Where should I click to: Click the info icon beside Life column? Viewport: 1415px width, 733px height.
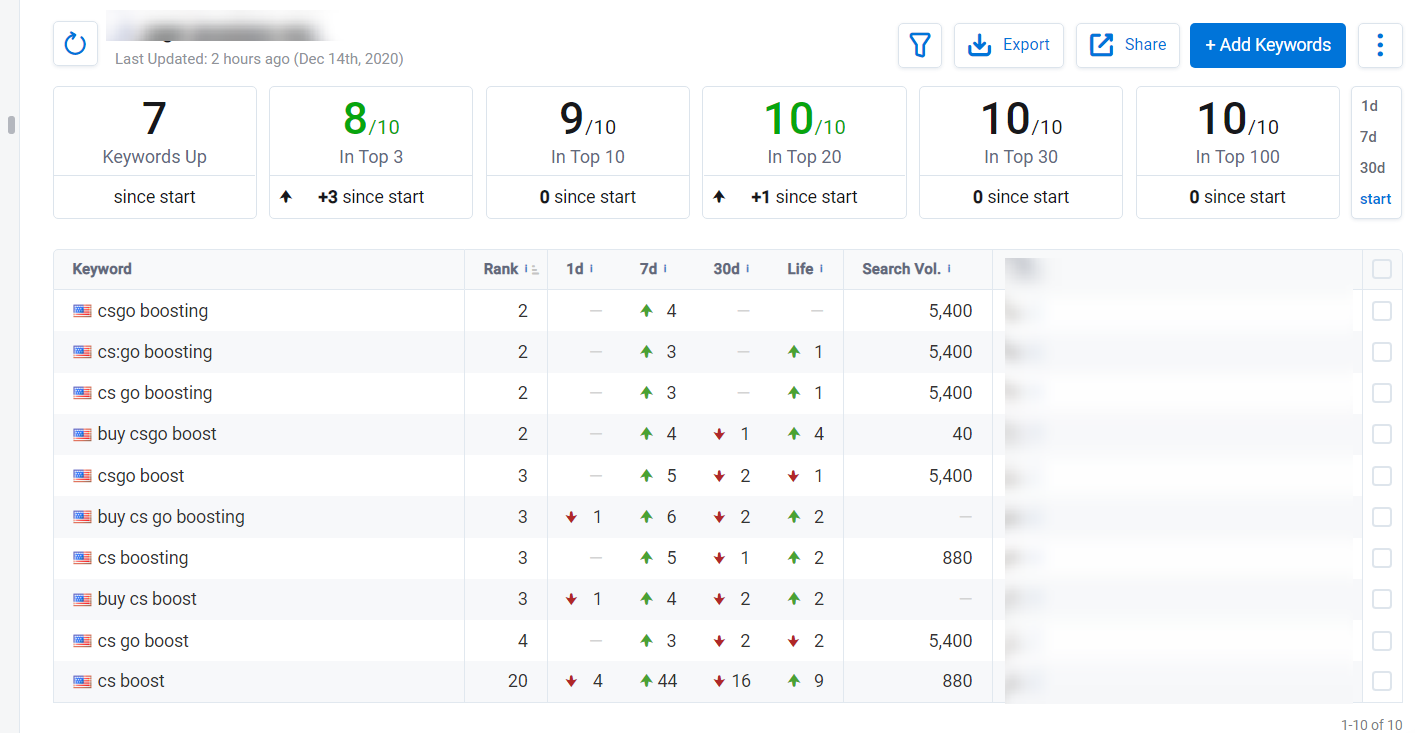pos(822,269)
